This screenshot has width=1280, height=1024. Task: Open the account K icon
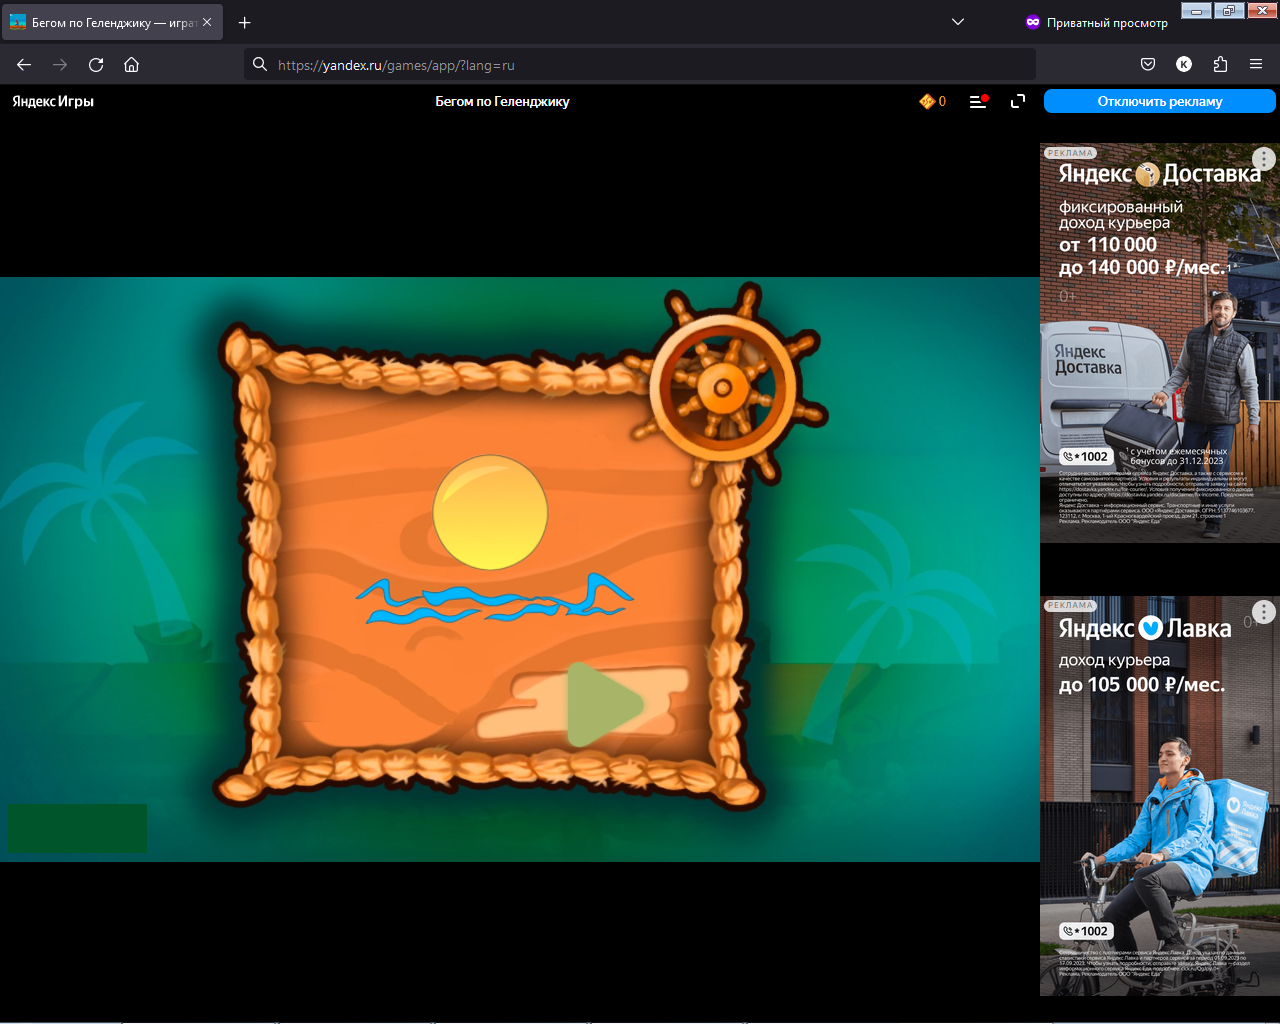pyautogui.click(x=1184, y=65)
